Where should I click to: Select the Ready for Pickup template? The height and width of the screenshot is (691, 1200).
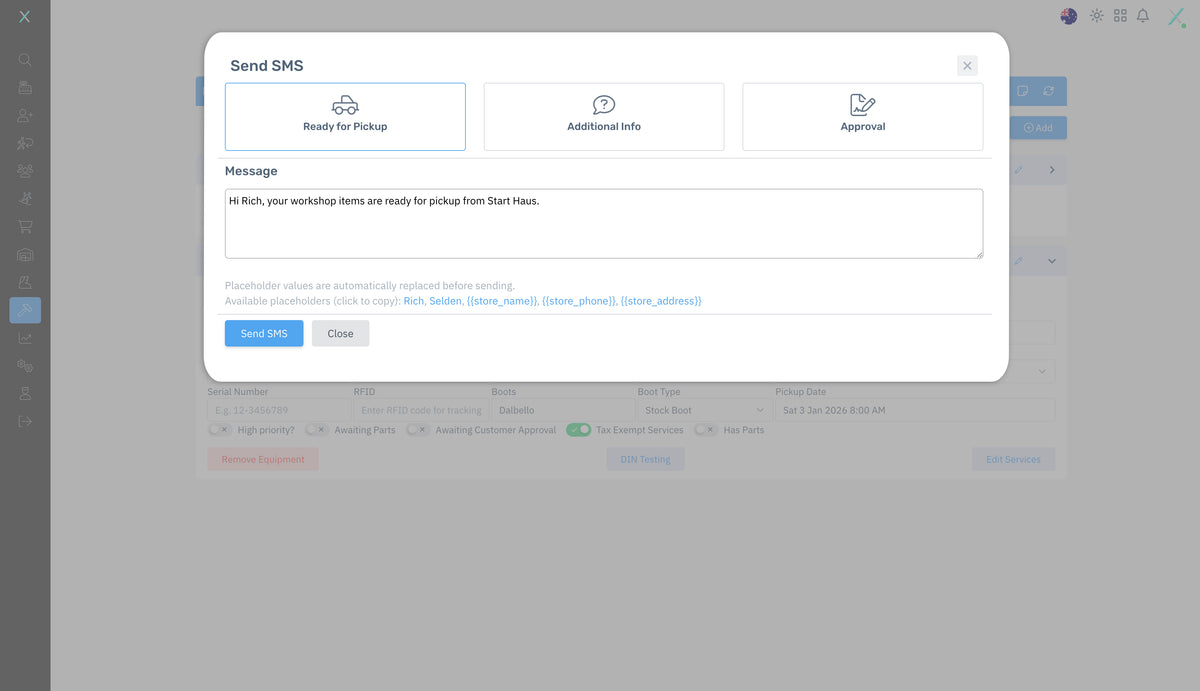click(x=345, y=116)
